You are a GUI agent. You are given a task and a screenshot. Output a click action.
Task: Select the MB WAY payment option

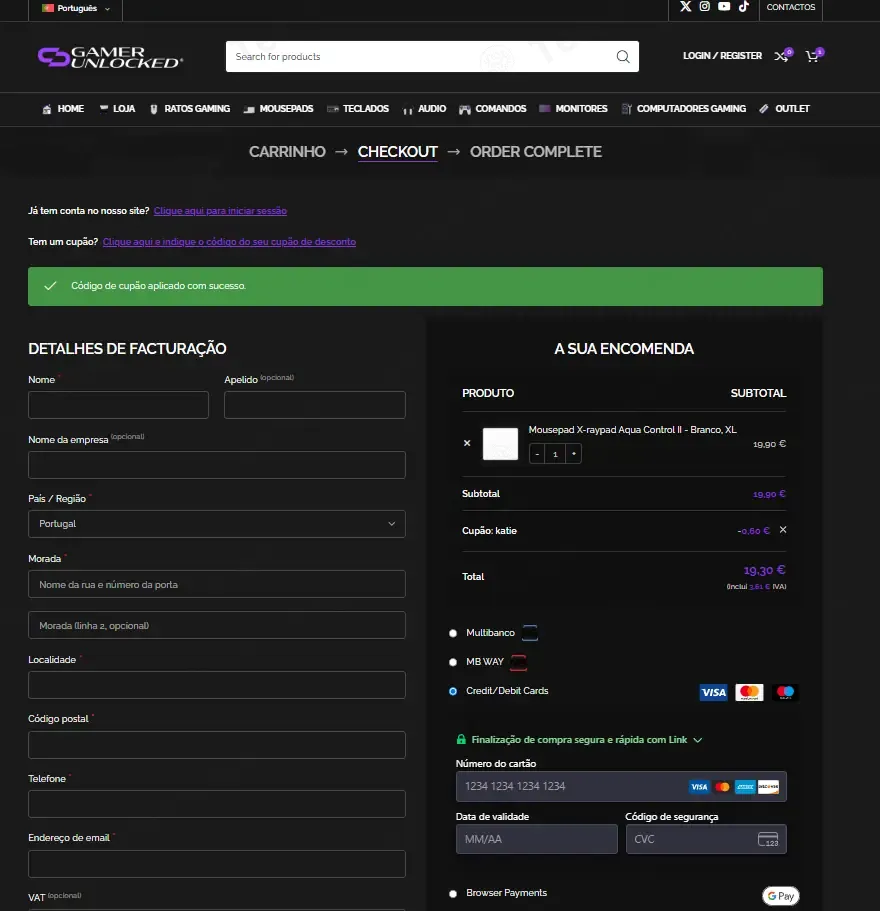[x=453, y=662]
